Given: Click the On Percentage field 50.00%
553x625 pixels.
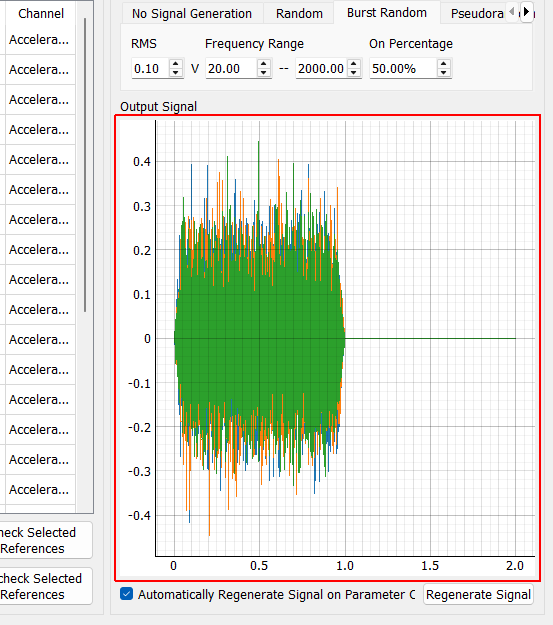Looking at the screenshot, I should tap(403, 69).
